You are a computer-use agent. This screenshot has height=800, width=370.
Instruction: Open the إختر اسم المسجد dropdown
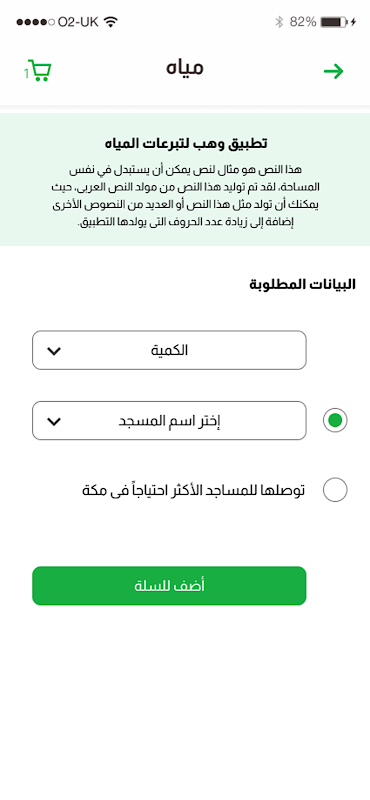tap(169, 420)
